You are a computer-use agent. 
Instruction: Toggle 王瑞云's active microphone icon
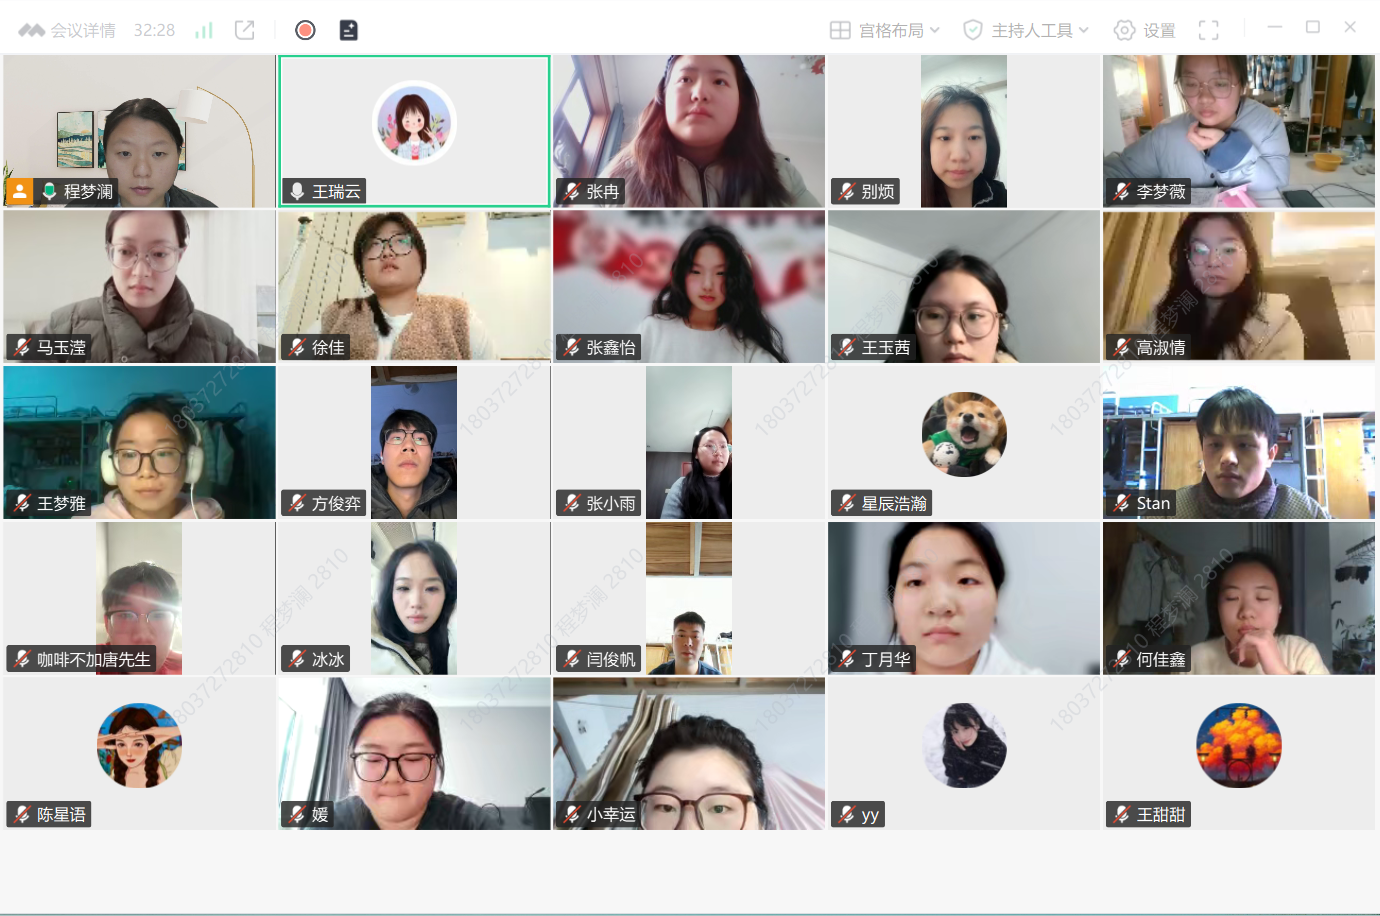tap(297, 191)
